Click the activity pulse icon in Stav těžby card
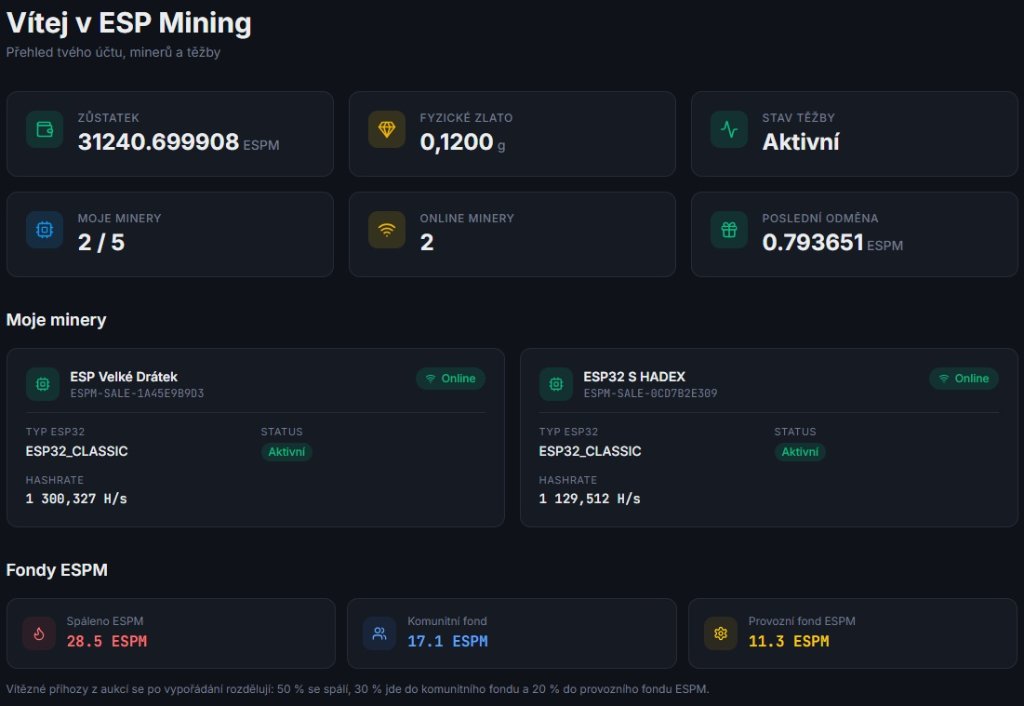1024x706 pixels. point(729,129)
